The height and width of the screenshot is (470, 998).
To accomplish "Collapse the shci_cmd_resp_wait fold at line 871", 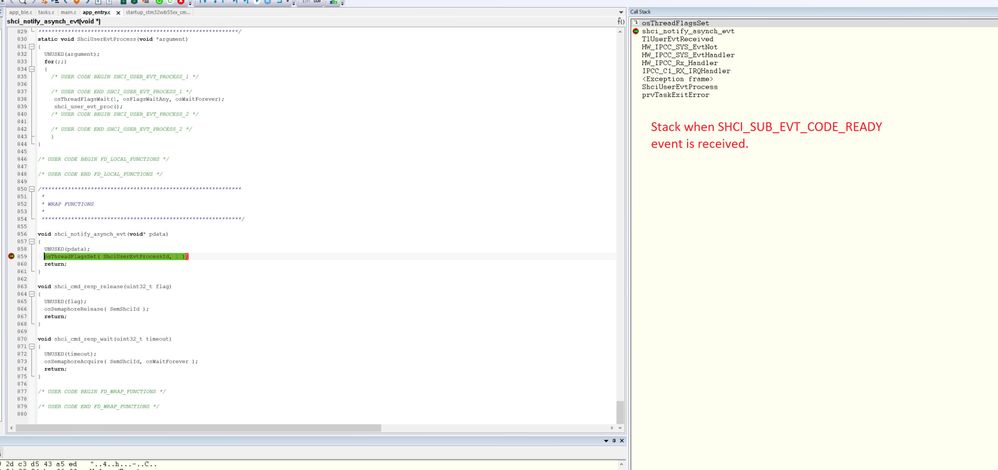I will 31,346.
